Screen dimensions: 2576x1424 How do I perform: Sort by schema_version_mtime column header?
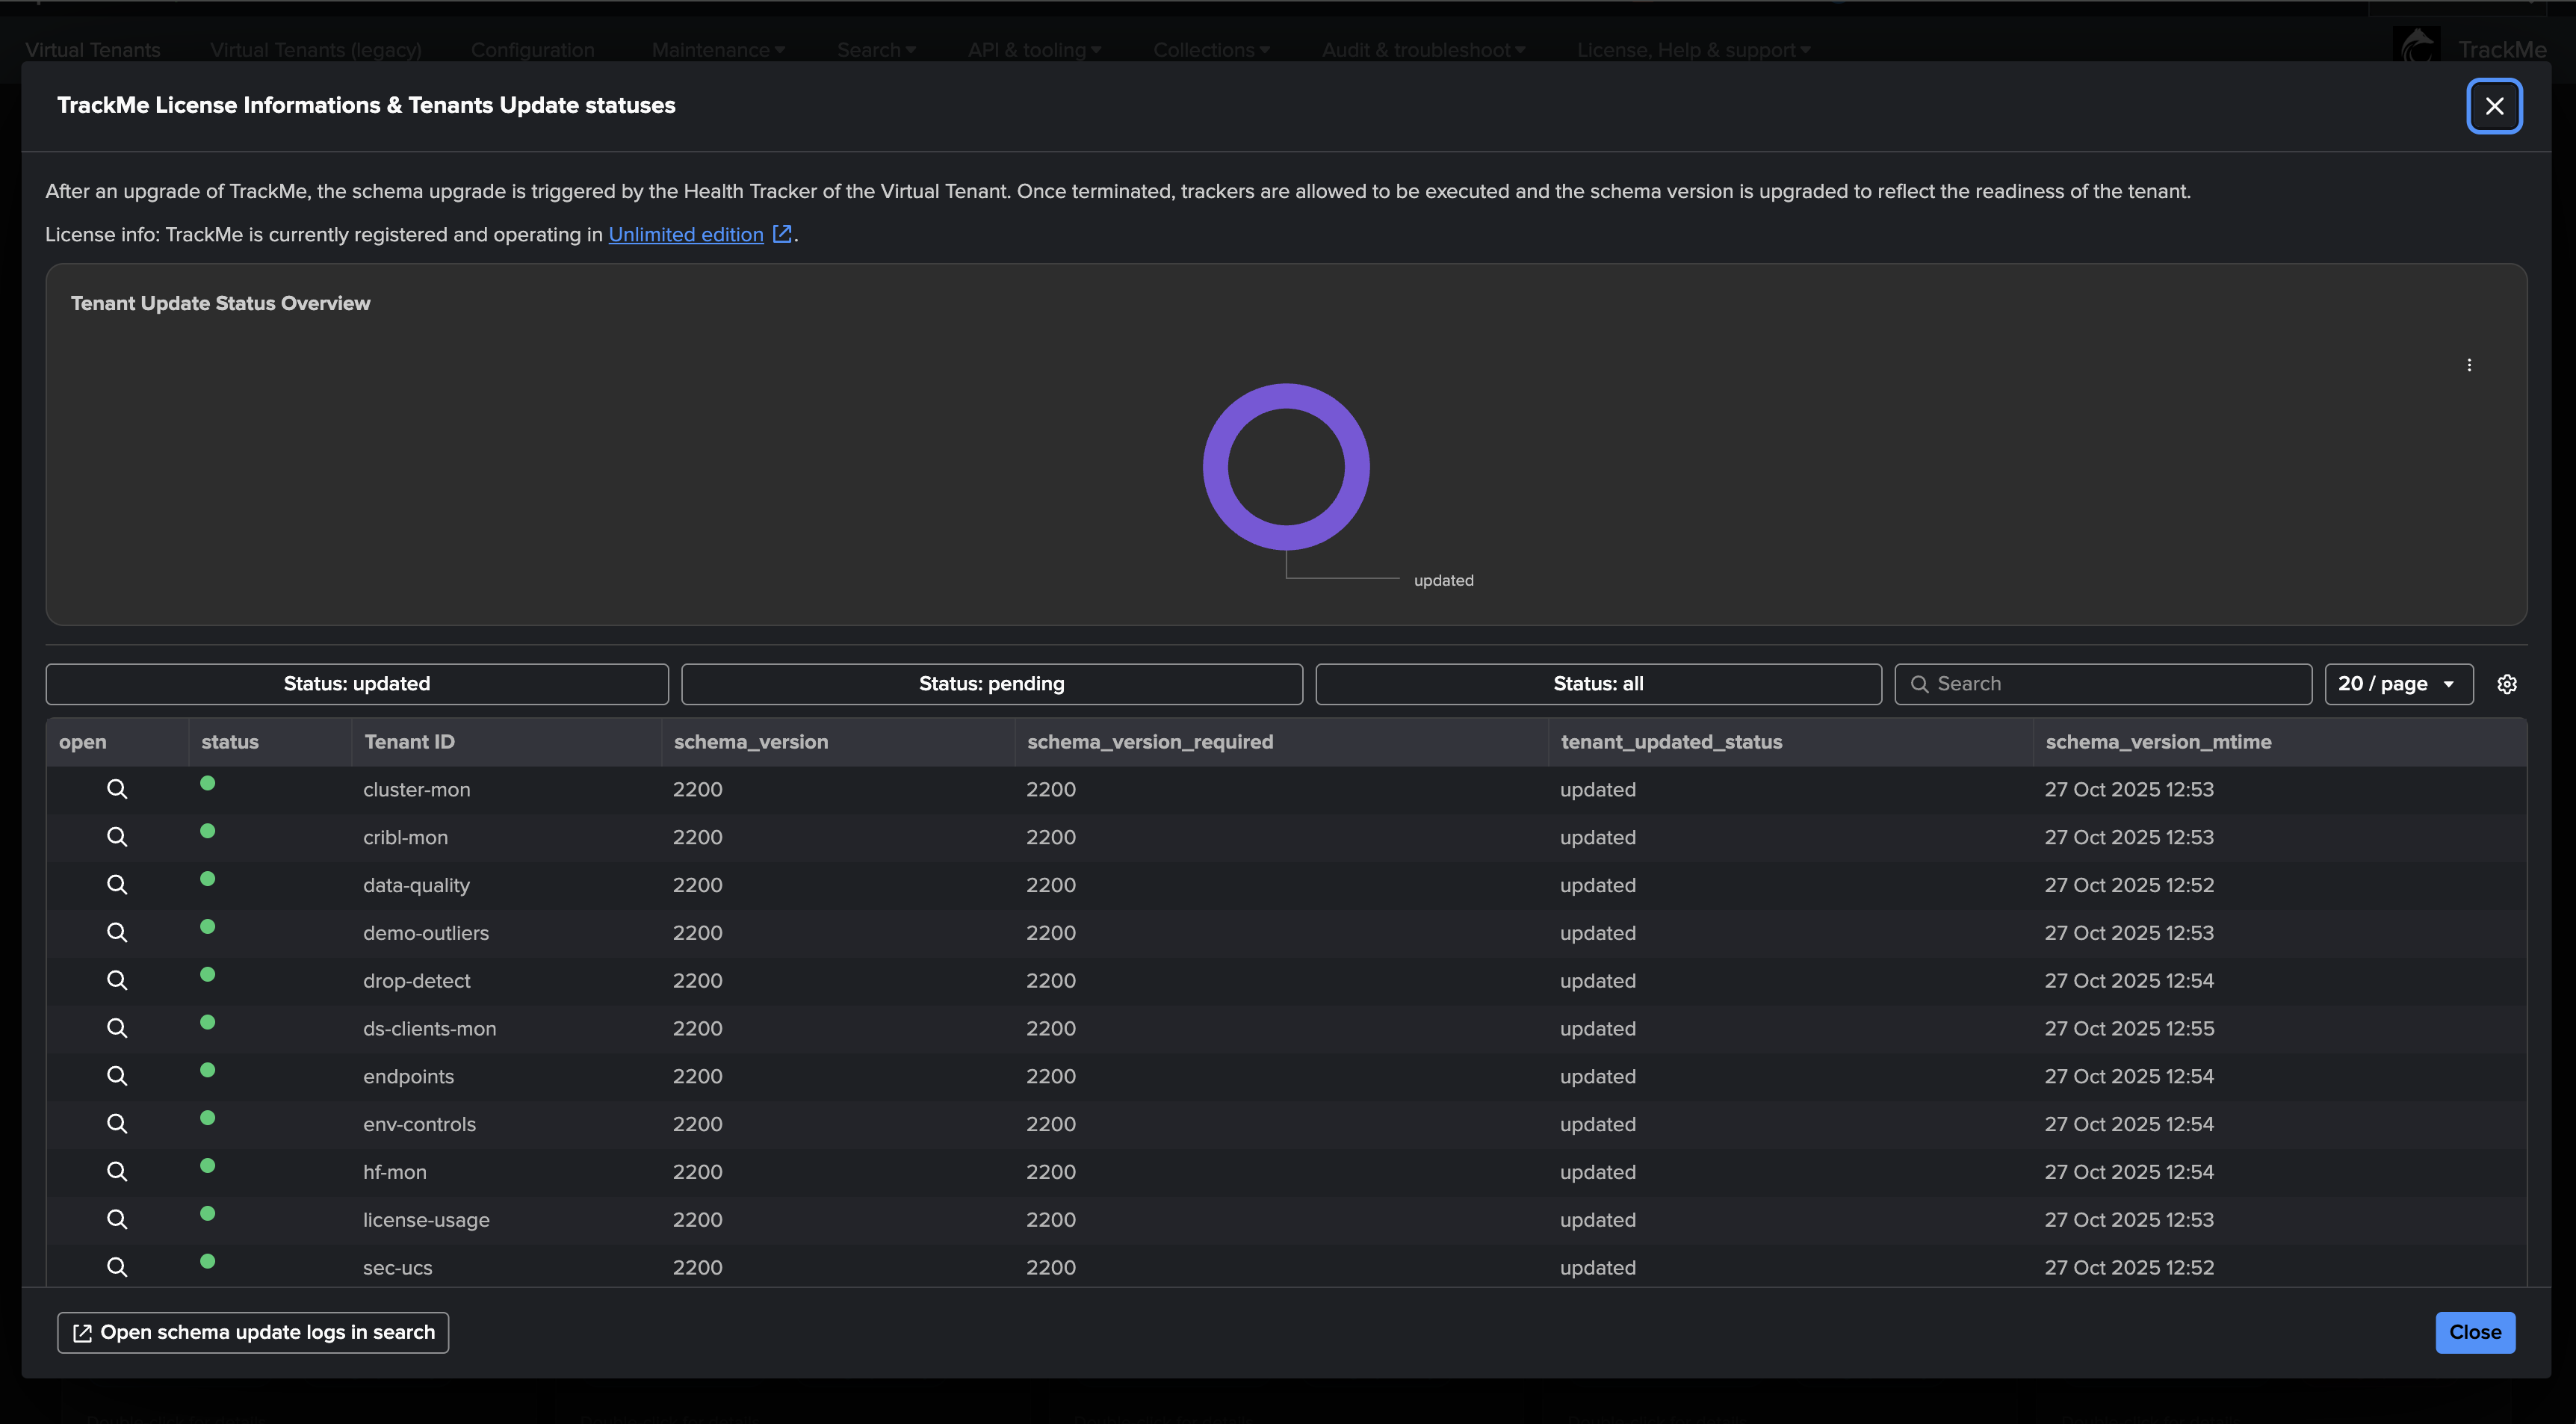click(x=2158, y=742)
